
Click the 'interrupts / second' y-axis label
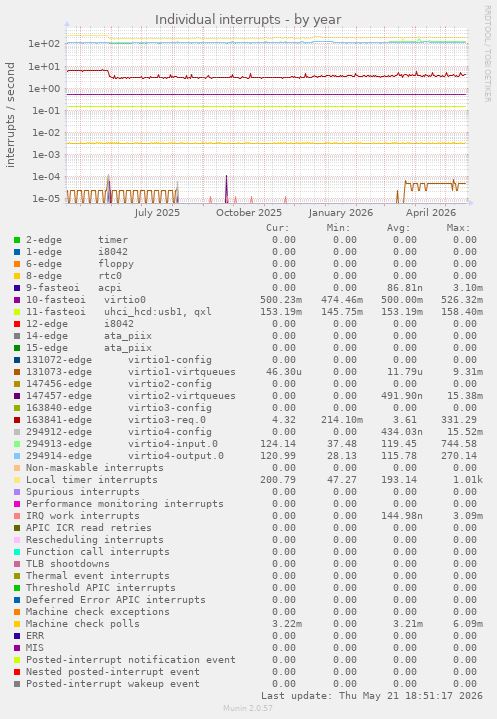tap(11, 115)
